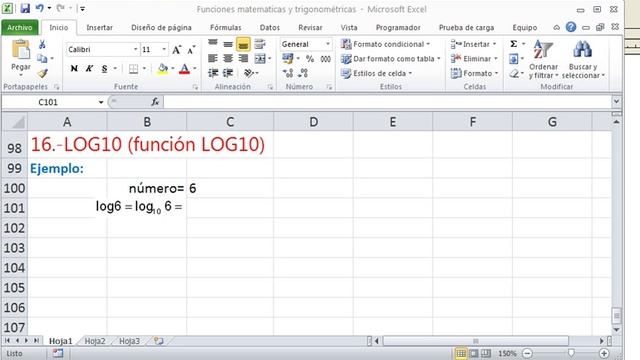This screenshot has width=640, height=360.
Task: Toggle top vertical alignment
Action: 213,44
